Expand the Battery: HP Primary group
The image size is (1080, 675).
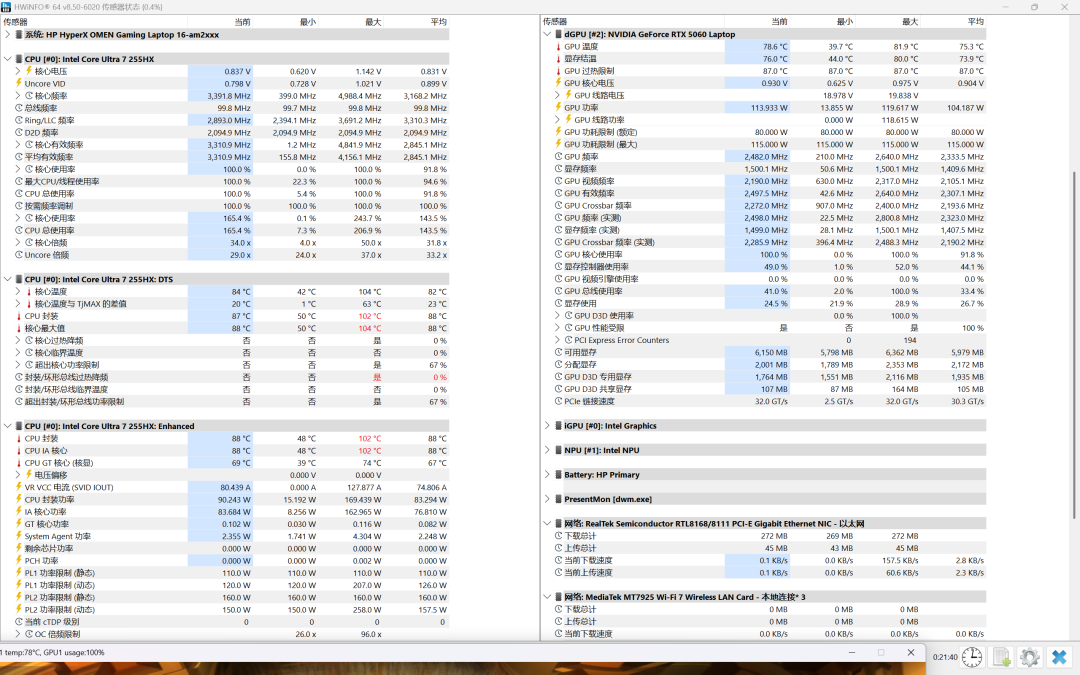(548, 475)
